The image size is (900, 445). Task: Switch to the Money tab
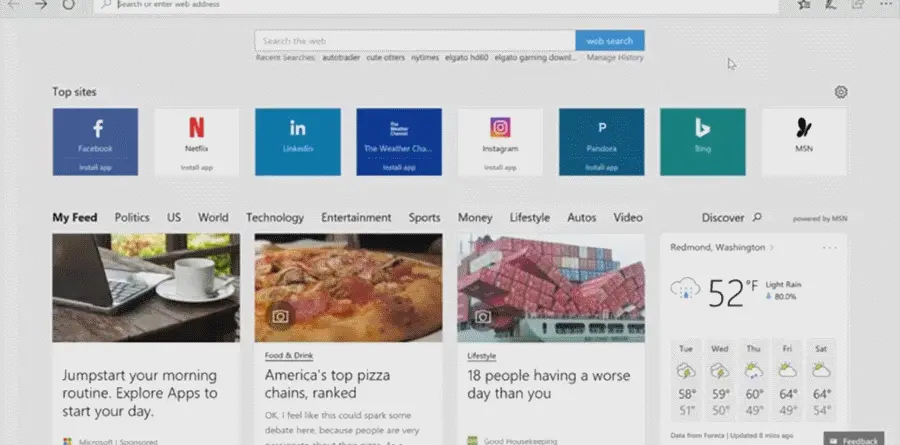(x=475, y=218)
